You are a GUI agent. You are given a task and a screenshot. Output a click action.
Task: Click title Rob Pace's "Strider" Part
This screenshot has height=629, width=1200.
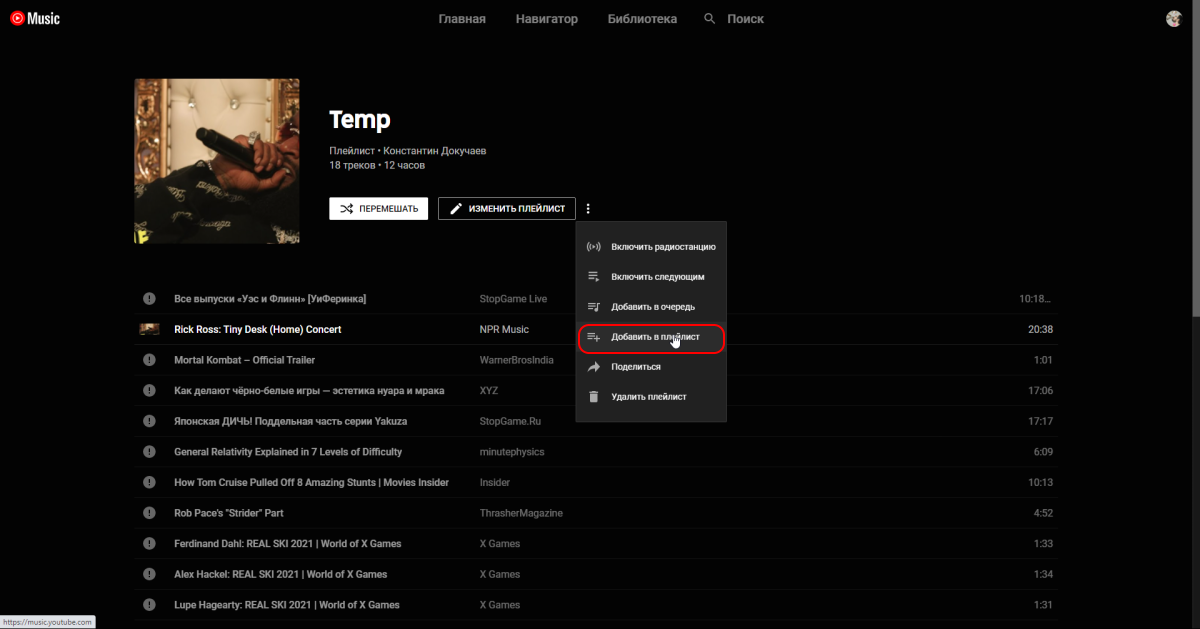pyautogui.click(x=230, y=513)
